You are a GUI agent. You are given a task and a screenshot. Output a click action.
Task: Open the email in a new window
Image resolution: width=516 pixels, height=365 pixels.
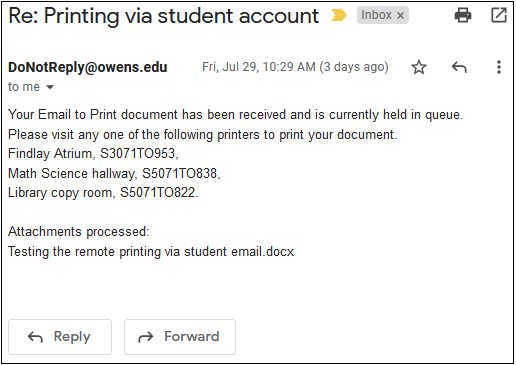[499, 15]
